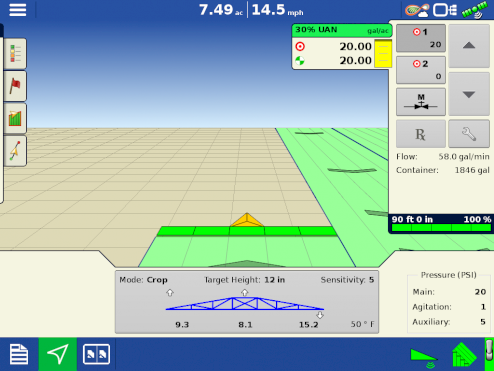The height and width of the screenshot is (371, 494).
Task: Open the 90 ft swath section bar
Action: 441,224
